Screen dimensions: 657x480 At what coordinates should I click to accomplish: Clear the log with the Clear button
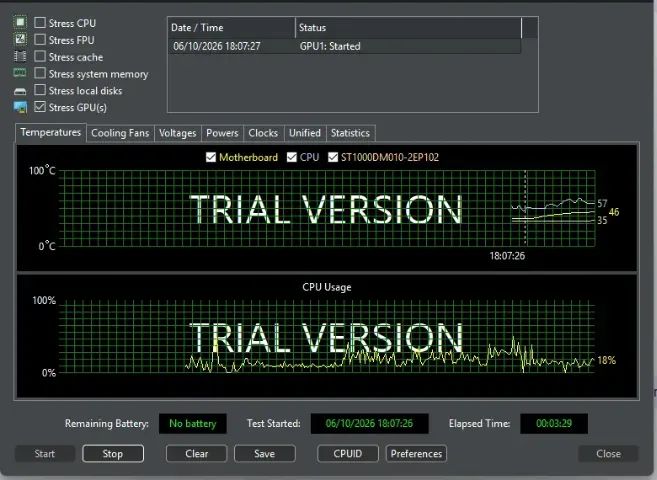point(197,454)
